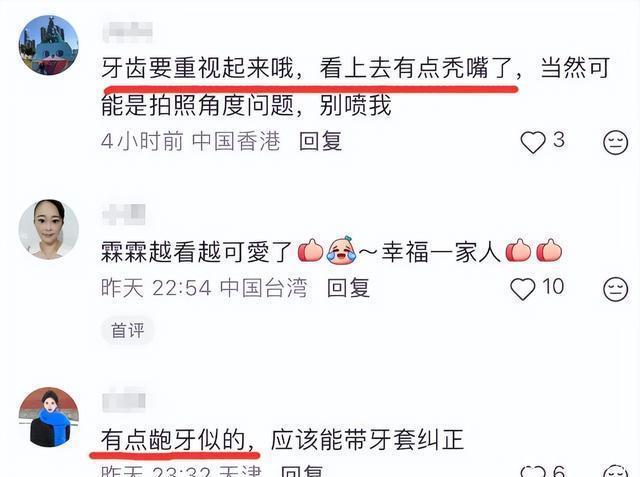Viewport: 640px width, 477px height.
Task: Select the 应该能带牙套纠正 comment text
Action: point(367,440)
